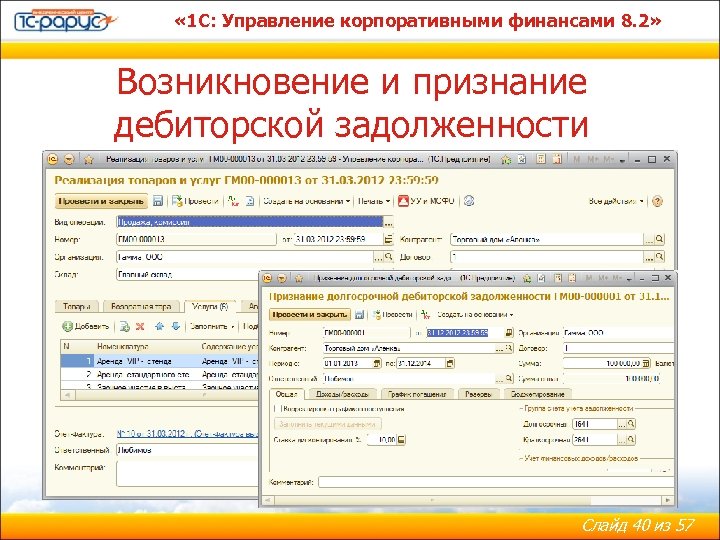Viewport: 720px width, 540px height.
Task: Open the Доходы/расходы tab
Action: (342, 394)
